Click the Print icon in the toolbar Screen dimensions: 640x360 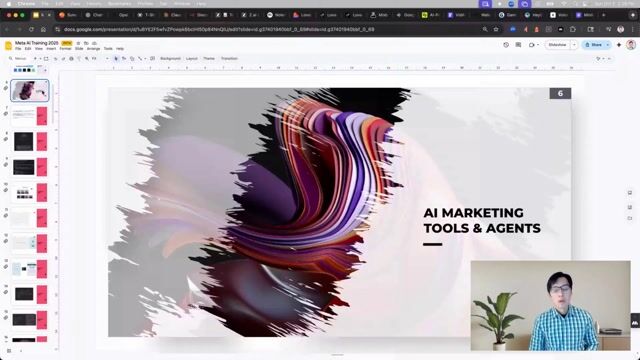(x=71, y=59)
